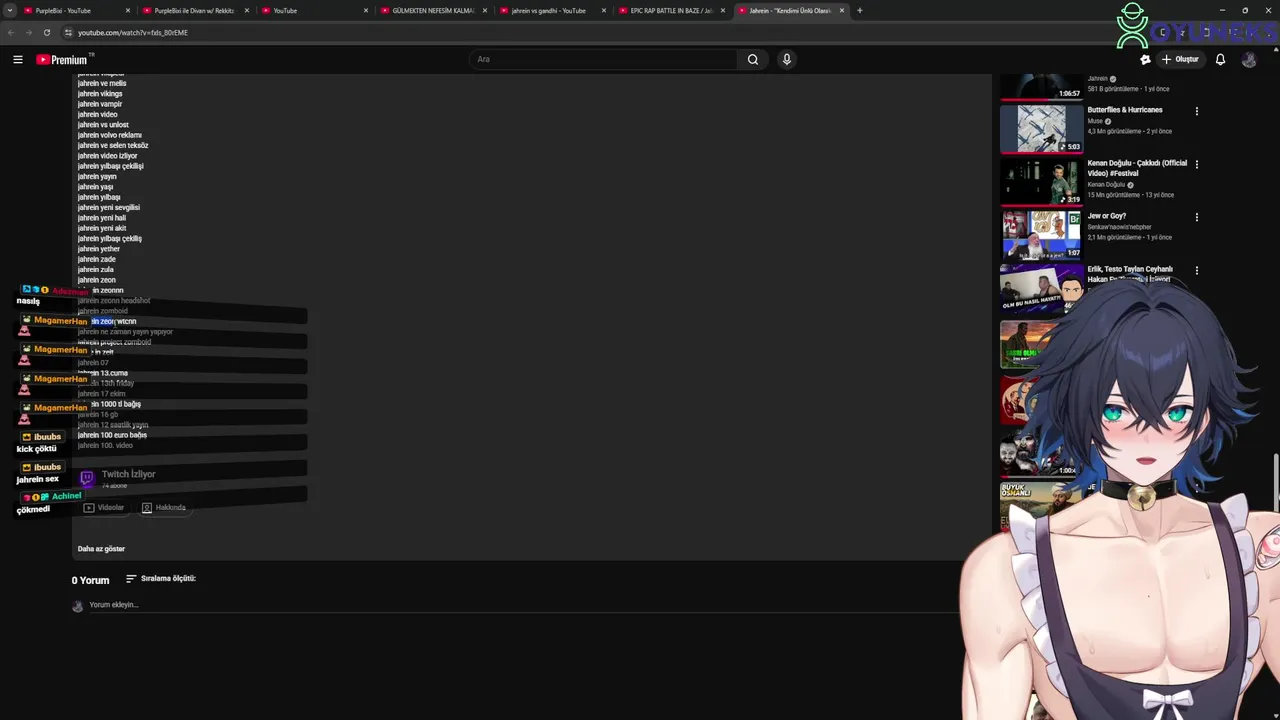This screenshot has width=1280, height=720.
Task: Go forward with the browser forward arrow
Action: (x=28, y=32)
